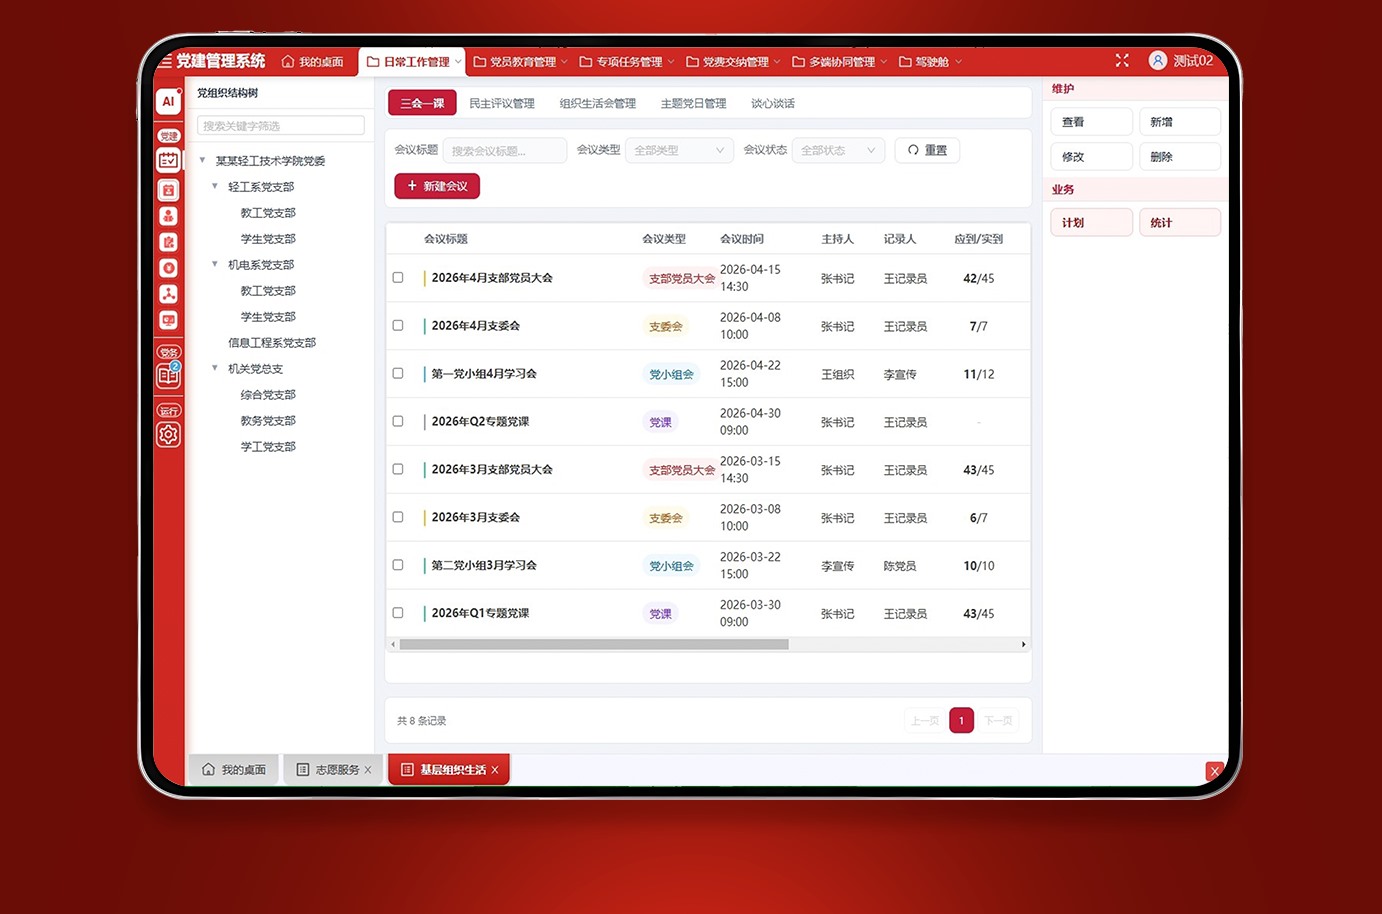Open the monitor screen sidebar icon
Screen dimensions: 1382x914
tap(168, 320)
